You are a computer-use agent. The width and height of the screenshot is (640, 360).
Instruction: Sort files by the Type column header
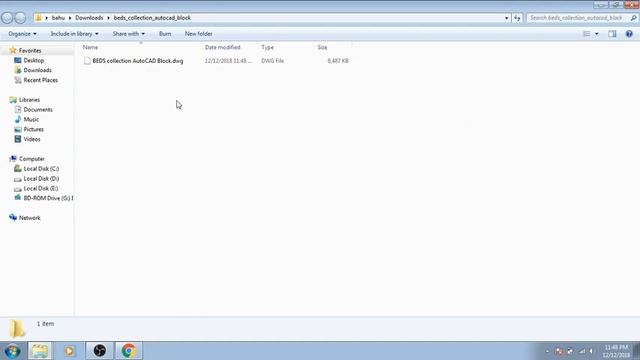pyautogui.click(x=267, y=47)
